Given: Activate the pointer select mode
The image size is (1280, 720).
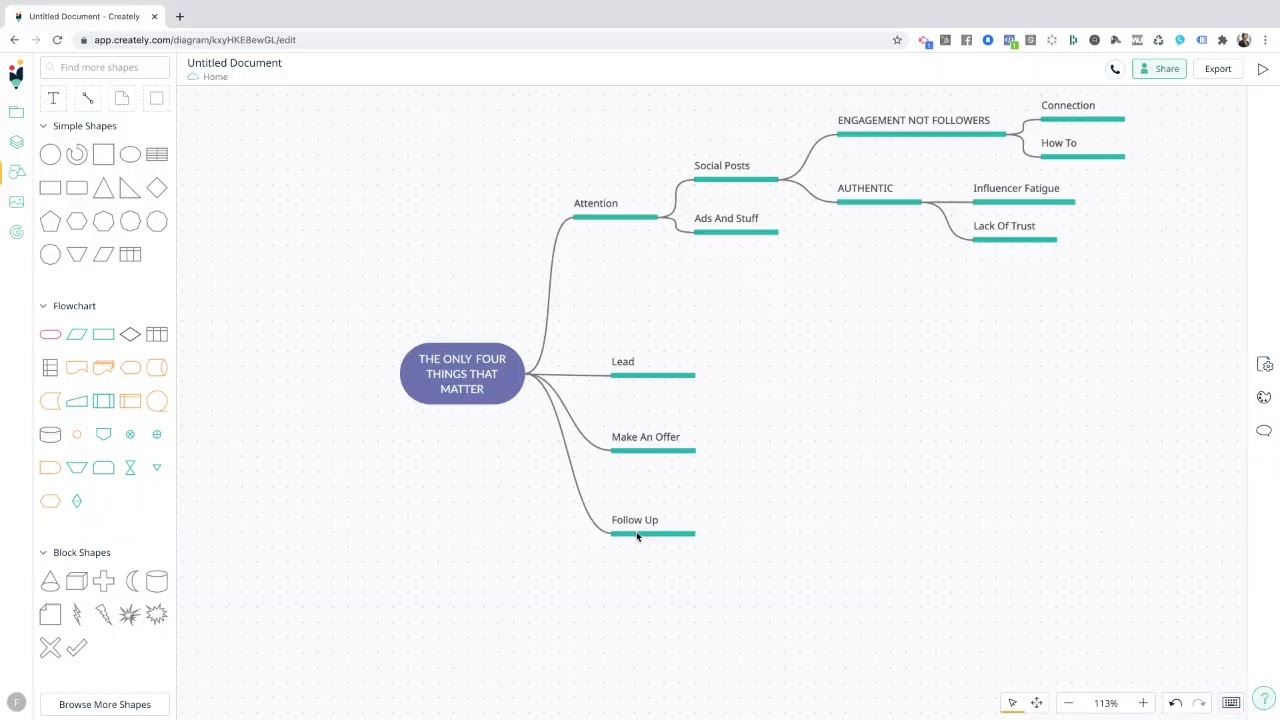Looking at the screenshot, I should click(x=1012, y=703).
